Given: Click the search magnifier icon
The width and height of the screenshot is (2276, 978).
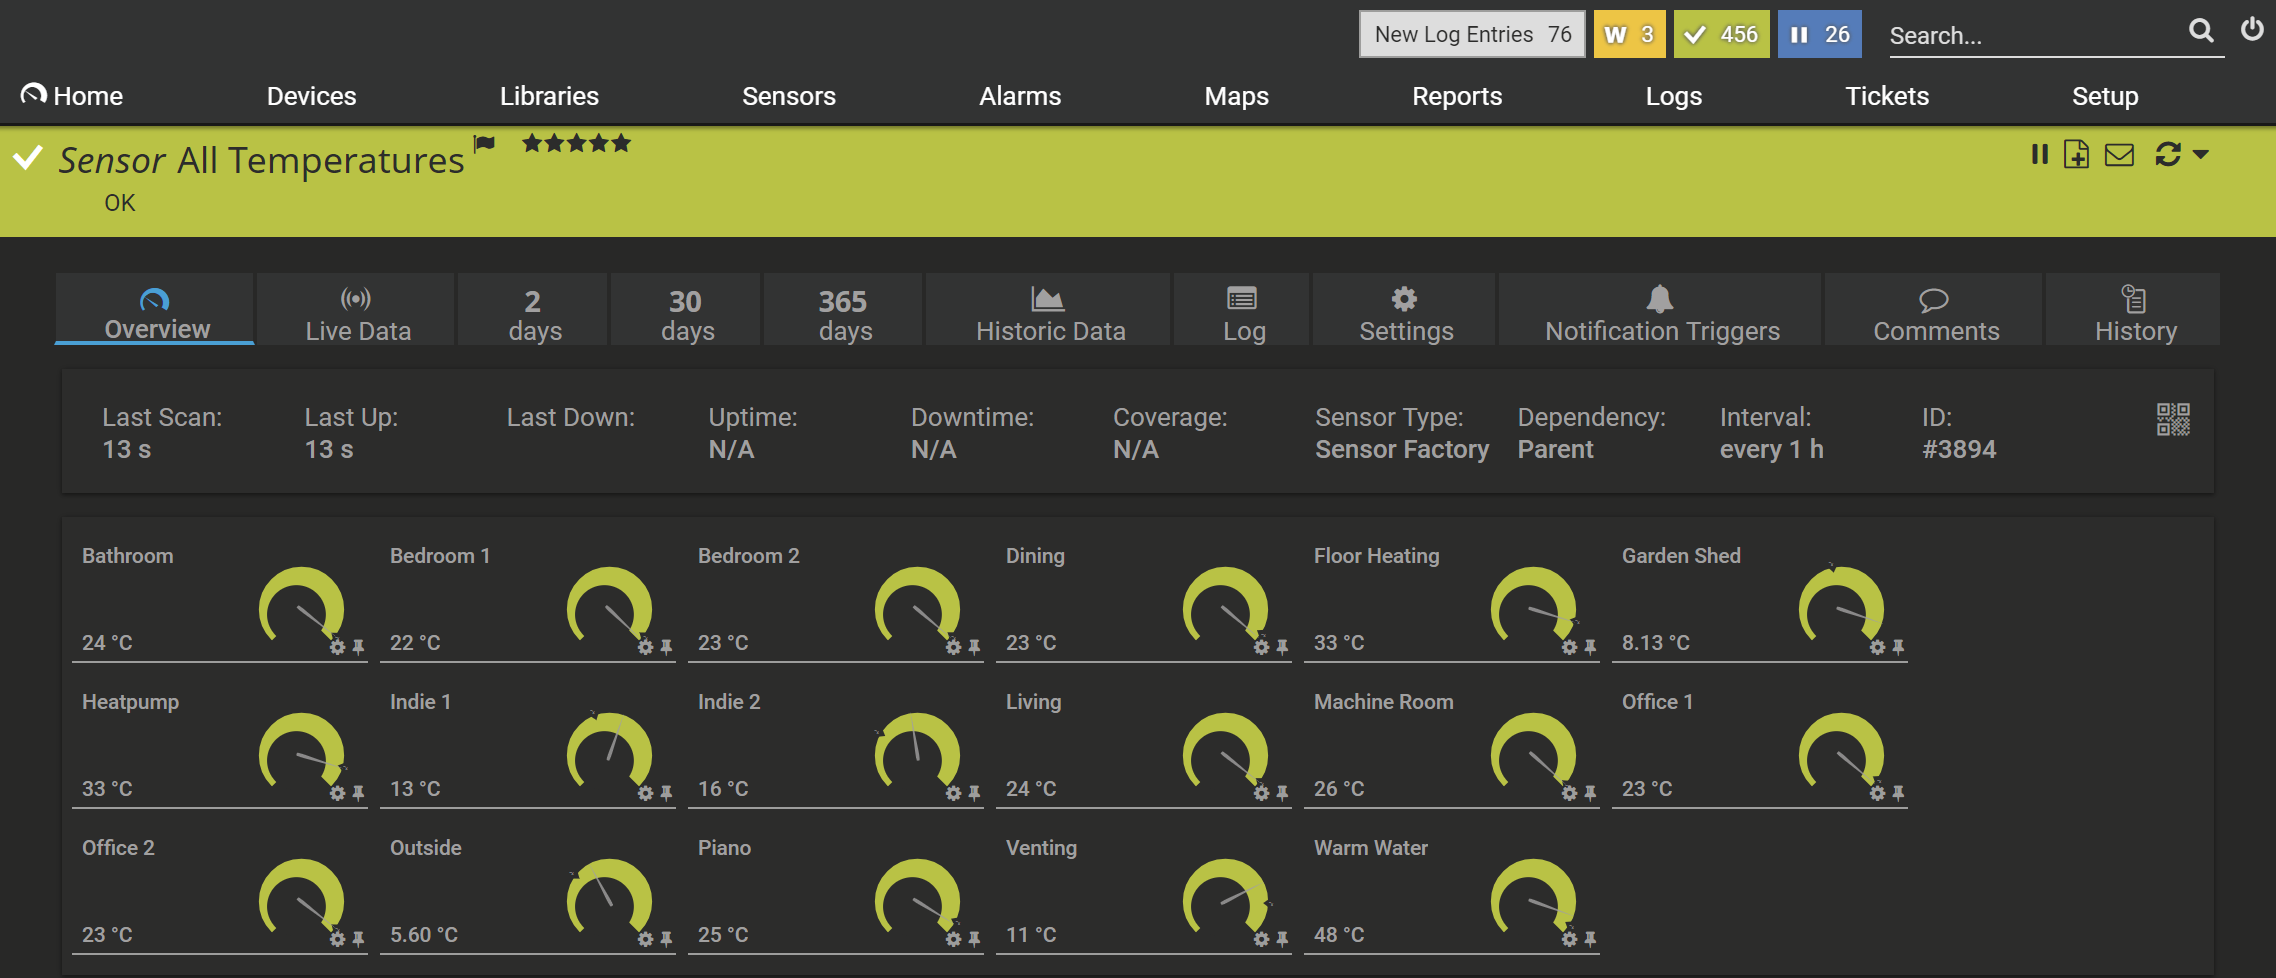Looking at the screenshot, I should [2200, 31].
